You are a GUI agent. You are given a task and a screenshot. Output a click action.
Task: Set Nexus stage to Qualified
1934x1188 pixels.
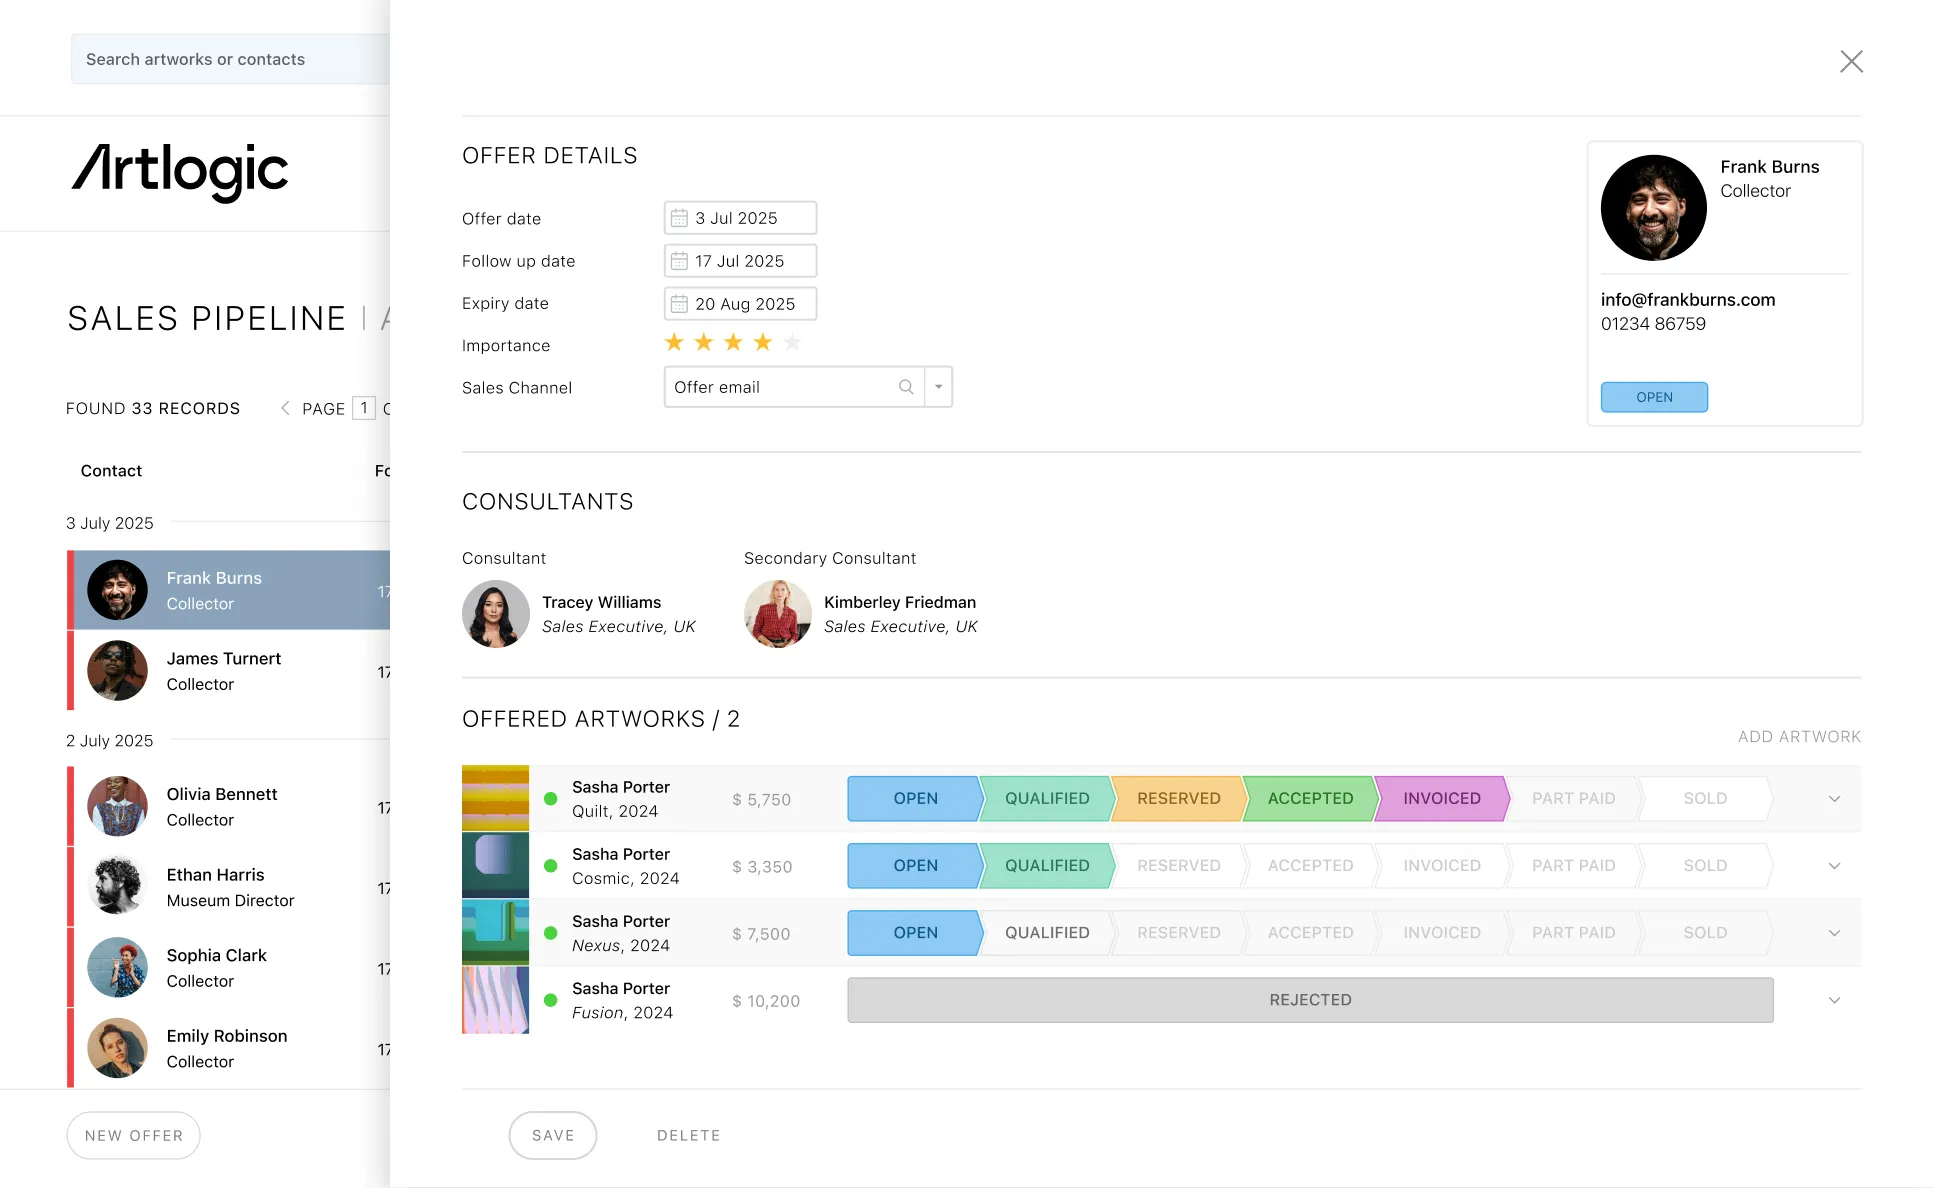1047,933
